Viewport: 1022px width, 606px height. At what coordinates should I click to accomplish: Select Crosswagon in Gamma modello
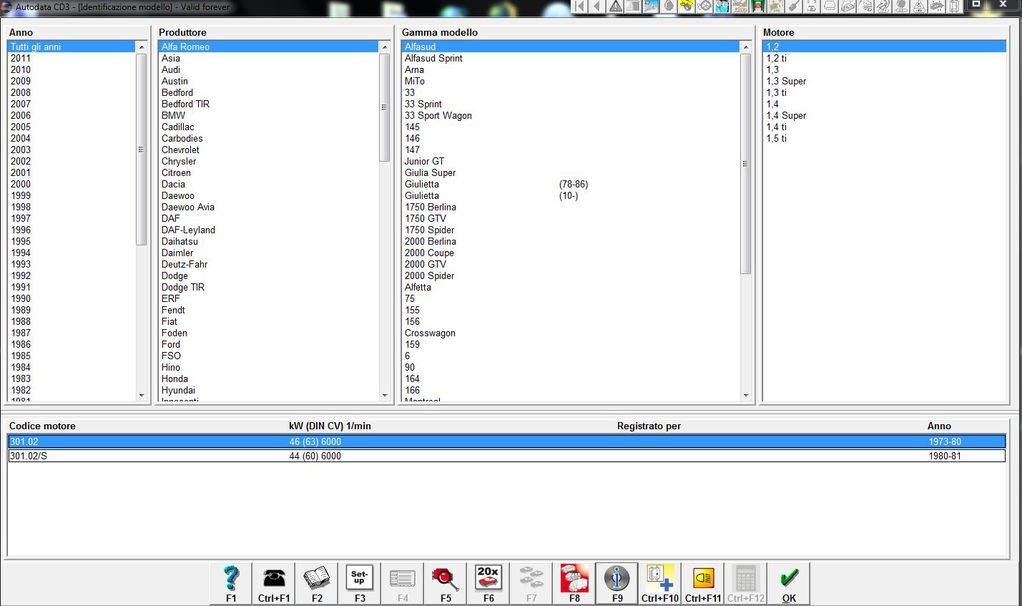(571, 333)
